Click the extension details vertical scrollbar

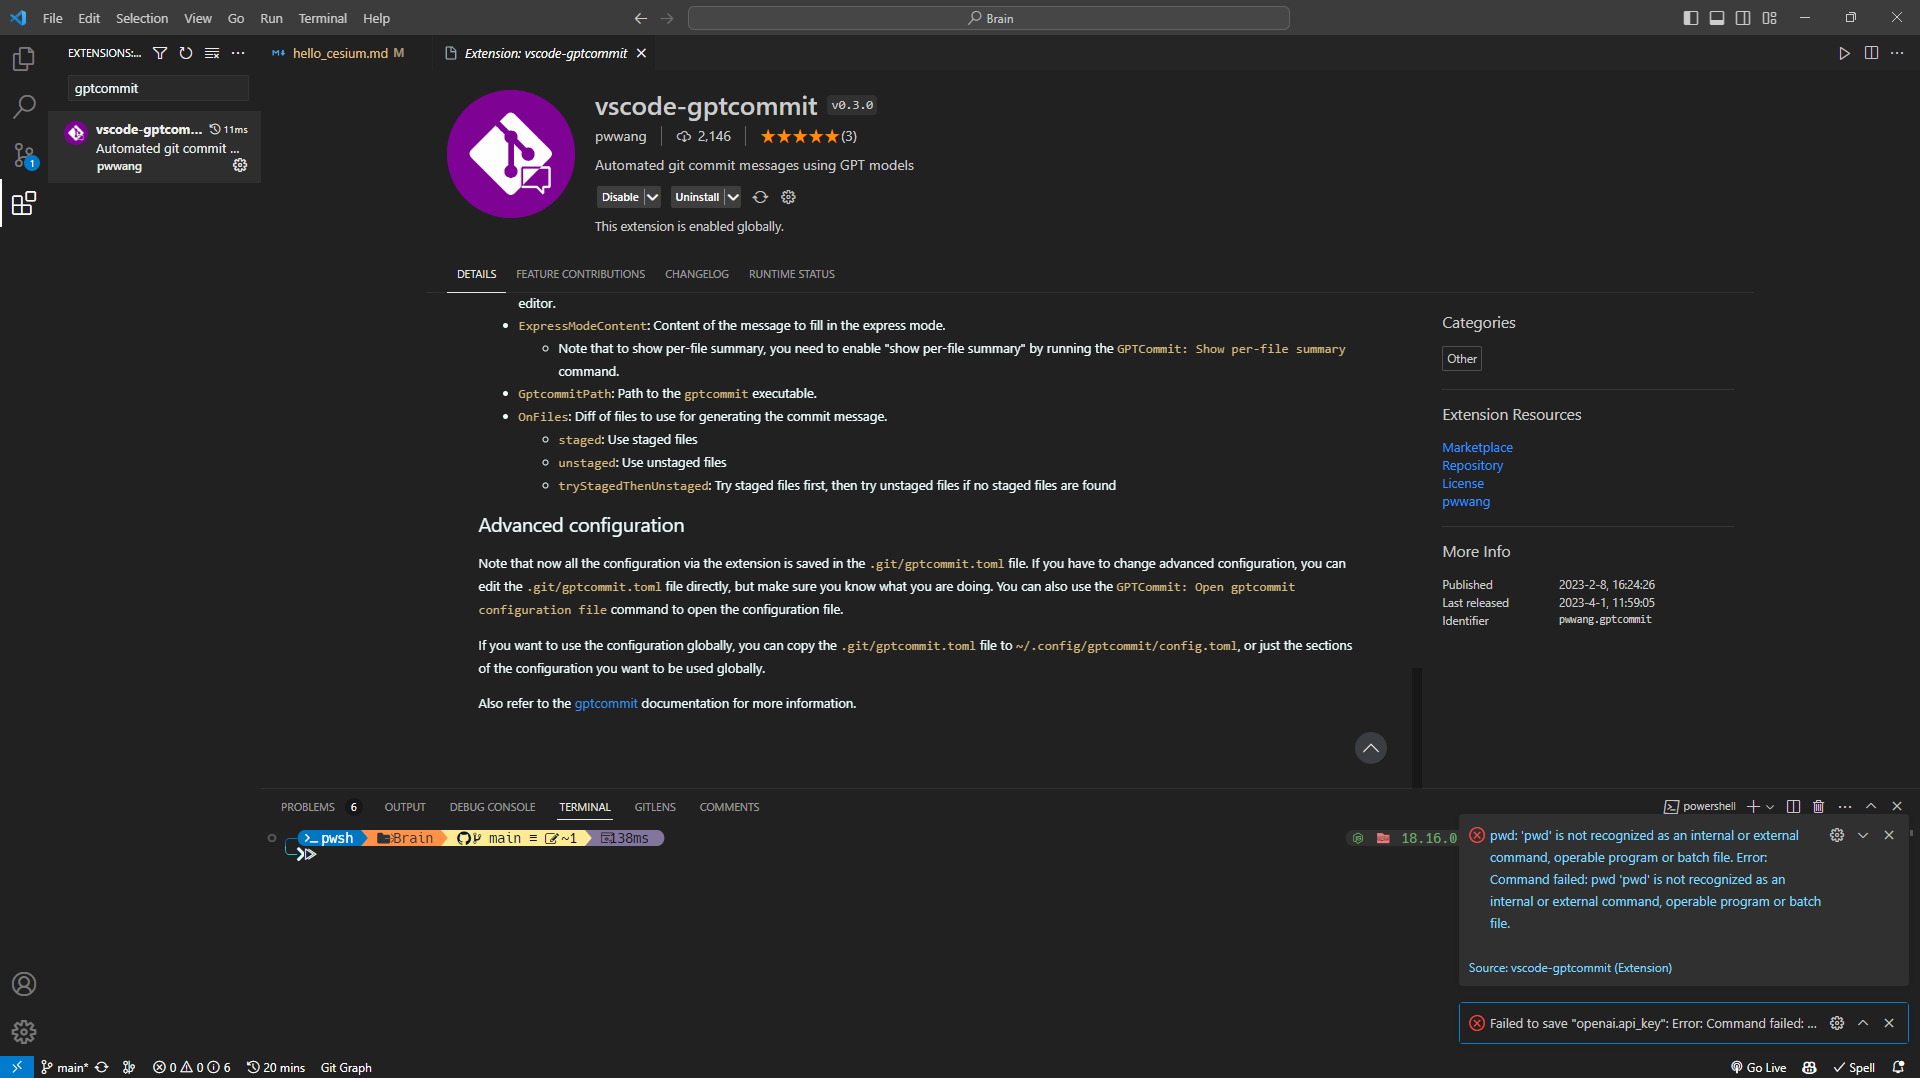coord(1417,726)
